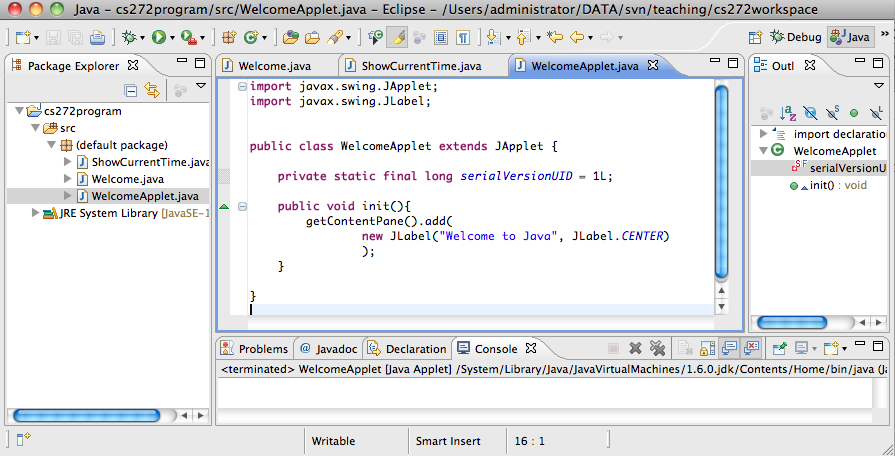The width and height of the screenshot is (895, 456).
Task: Open a New Console View icon
Action: pyautogui.click(x=832, y=348)
